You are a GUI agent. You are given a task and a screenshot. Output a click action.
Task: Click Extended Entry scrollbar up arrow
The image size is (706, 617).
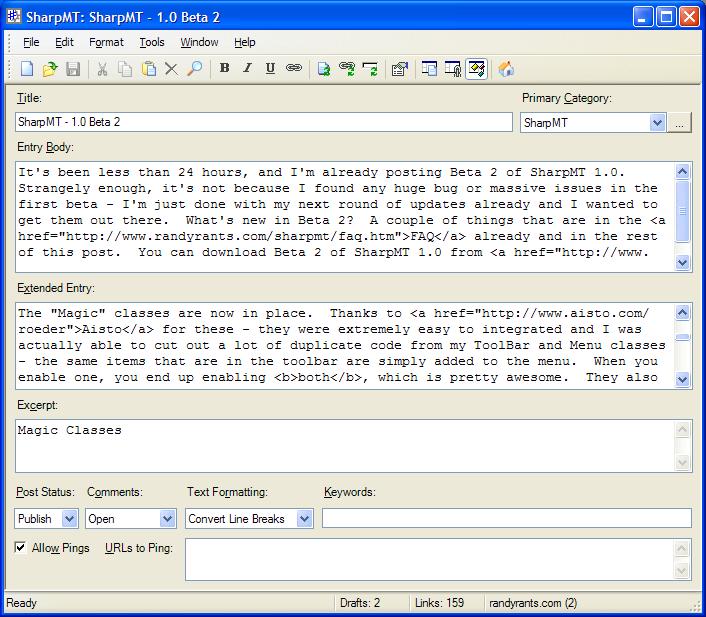pyautogui.click(x=683, y=312)
